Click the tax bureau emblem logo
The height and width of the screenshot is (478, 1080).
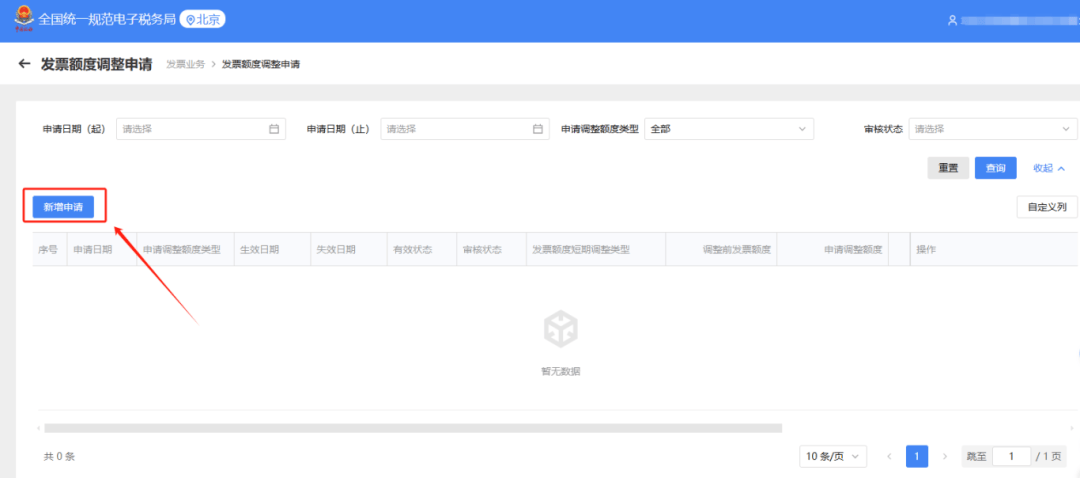click(21, 20)
